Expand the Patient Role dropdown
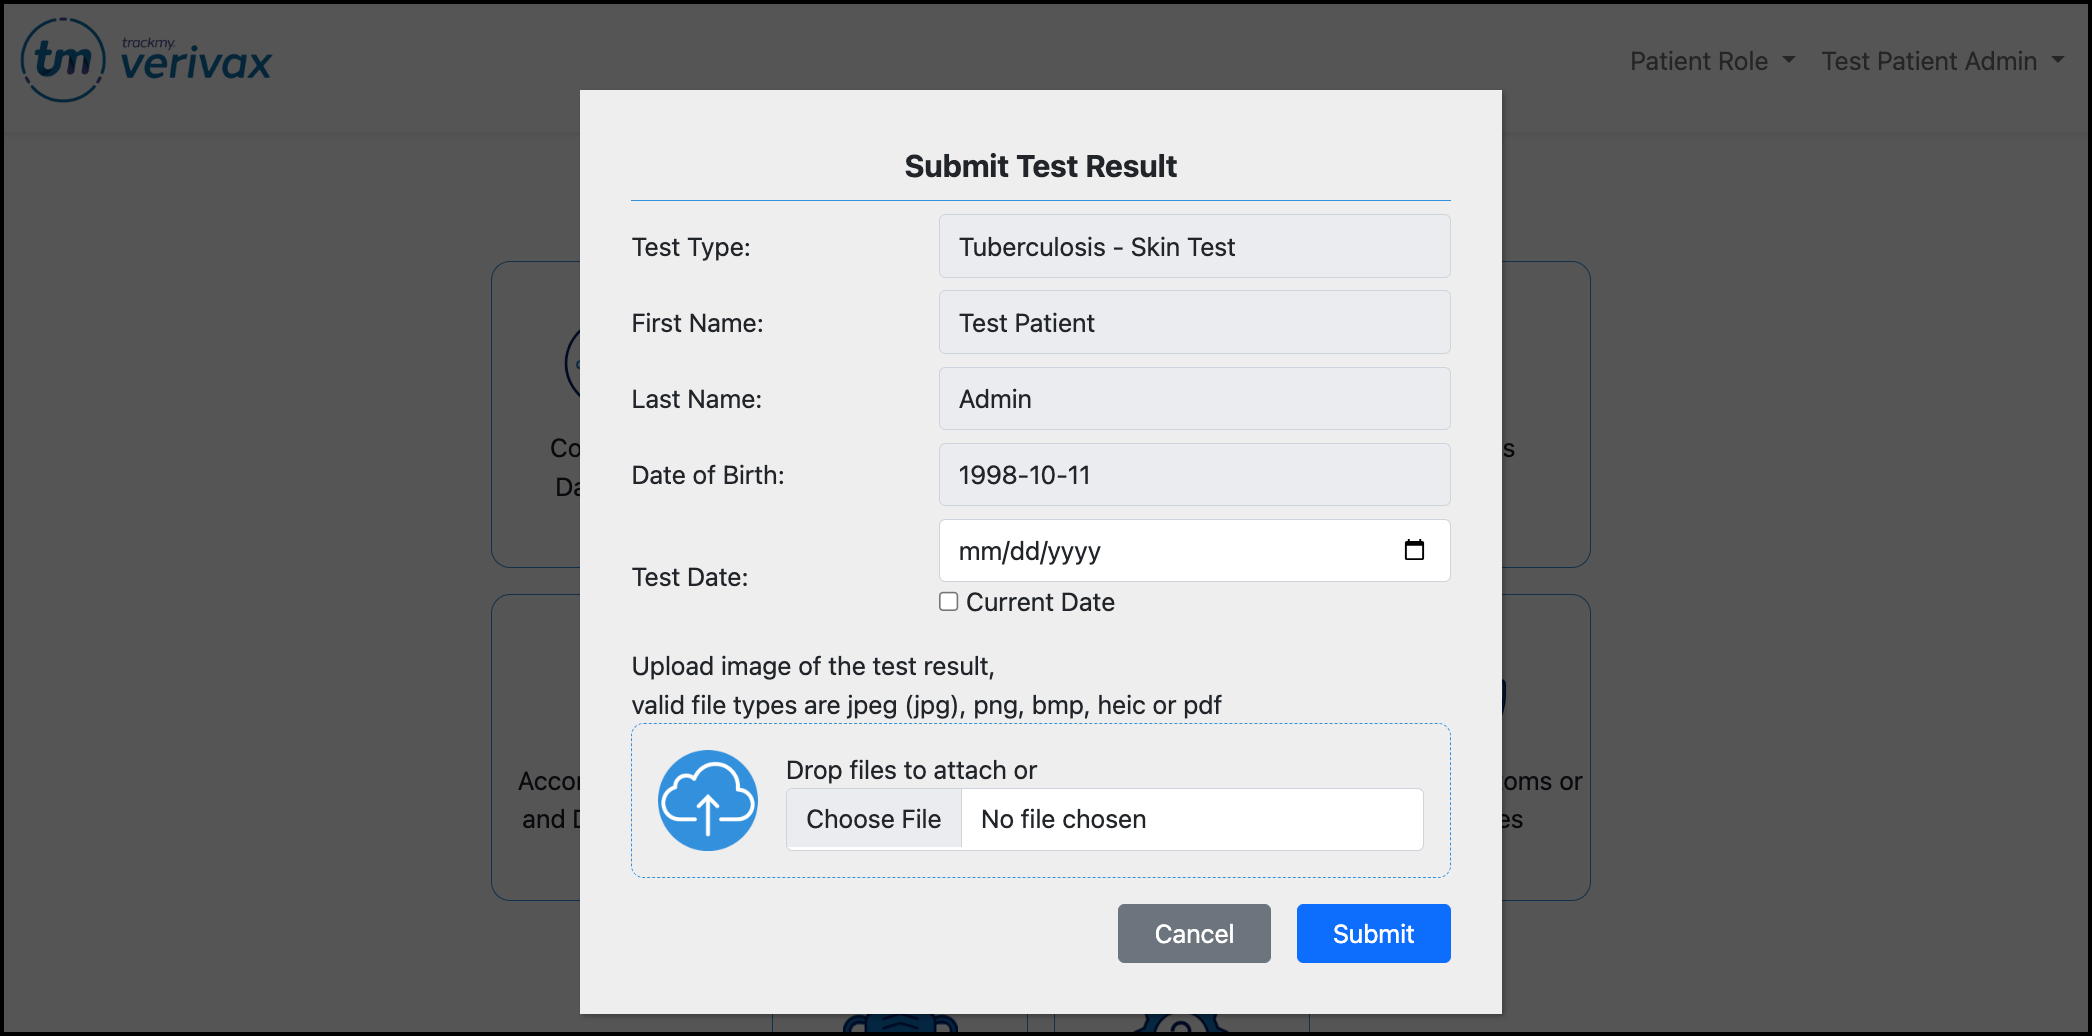Screen dimensions: 2092x1036 (x=1712, y=61)
